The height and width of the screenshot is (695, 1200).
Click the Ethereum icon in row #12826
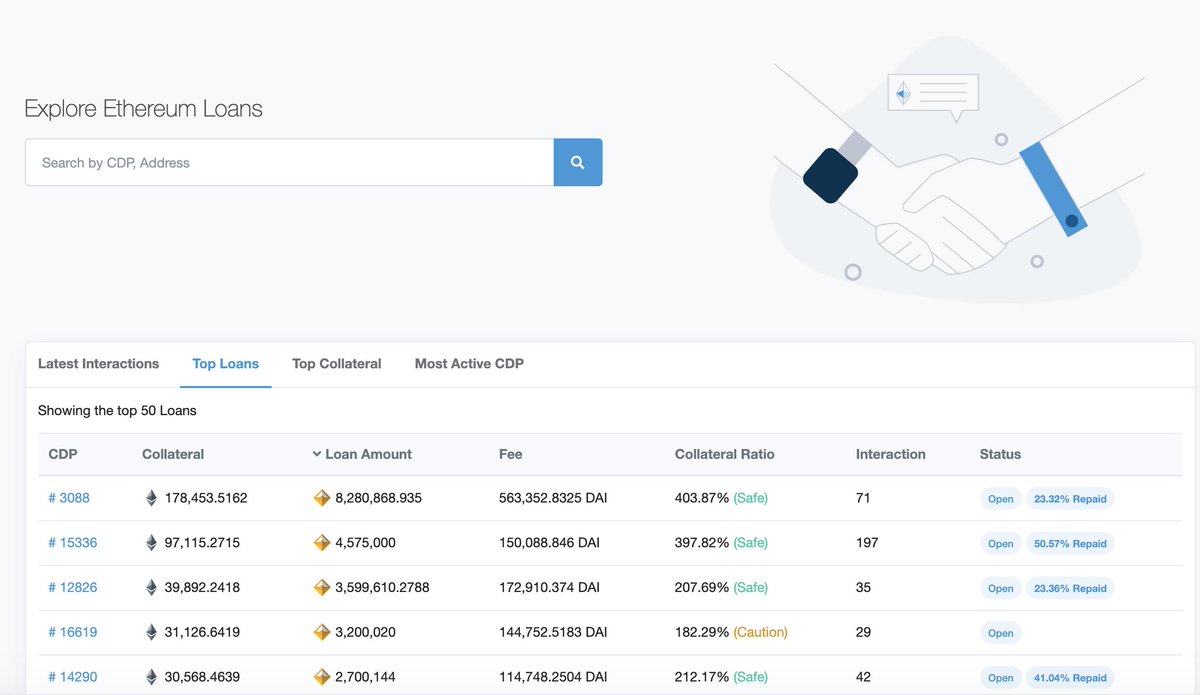[x=152, y=587]
